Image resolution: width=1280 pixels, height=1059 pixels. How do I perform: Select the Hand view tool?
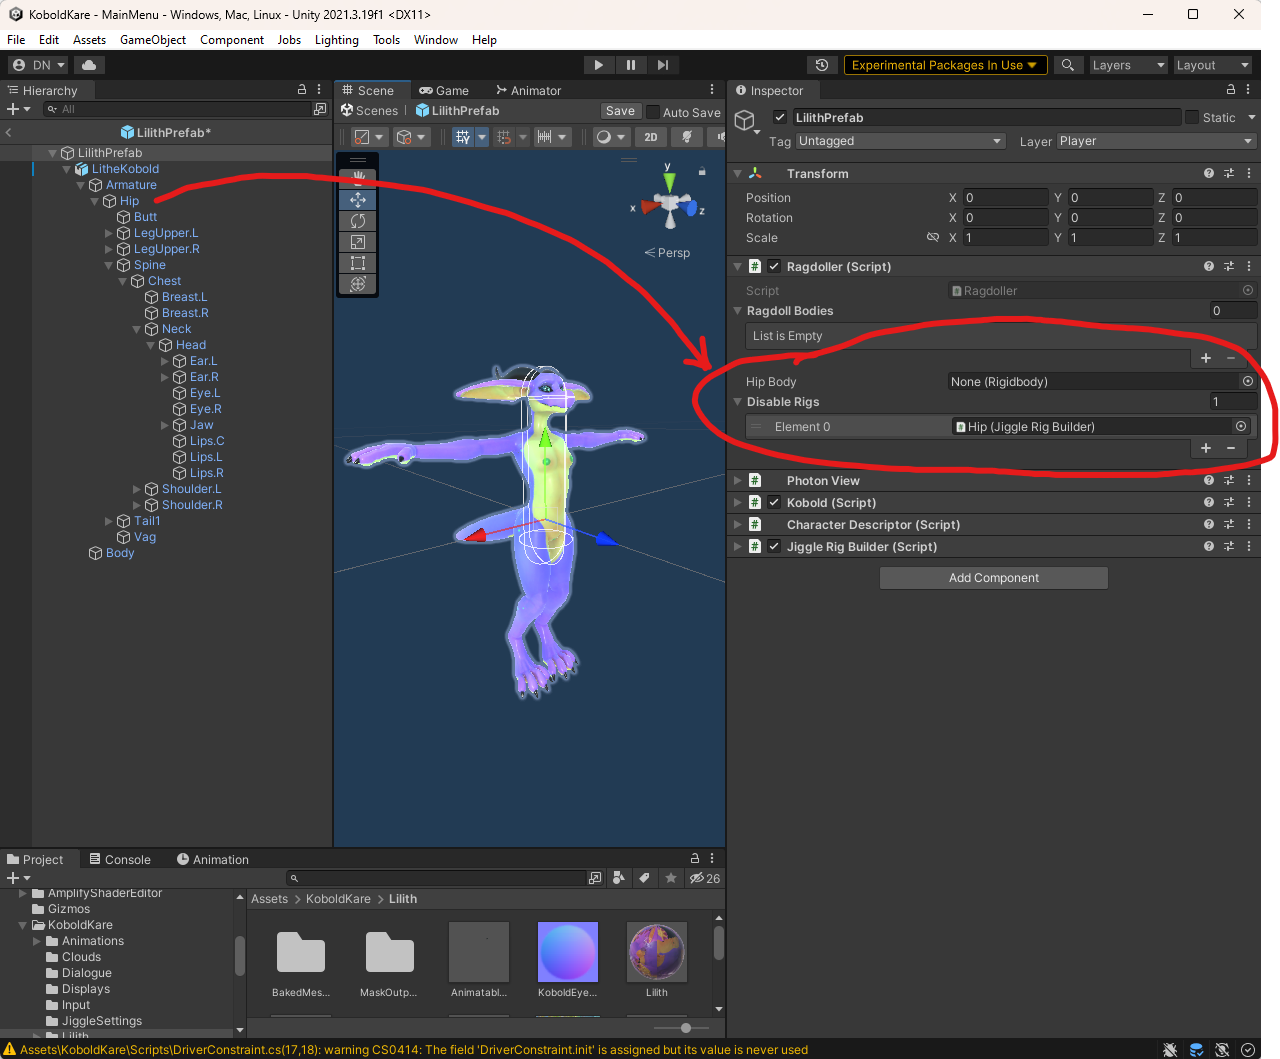click(x=358, y=178)
